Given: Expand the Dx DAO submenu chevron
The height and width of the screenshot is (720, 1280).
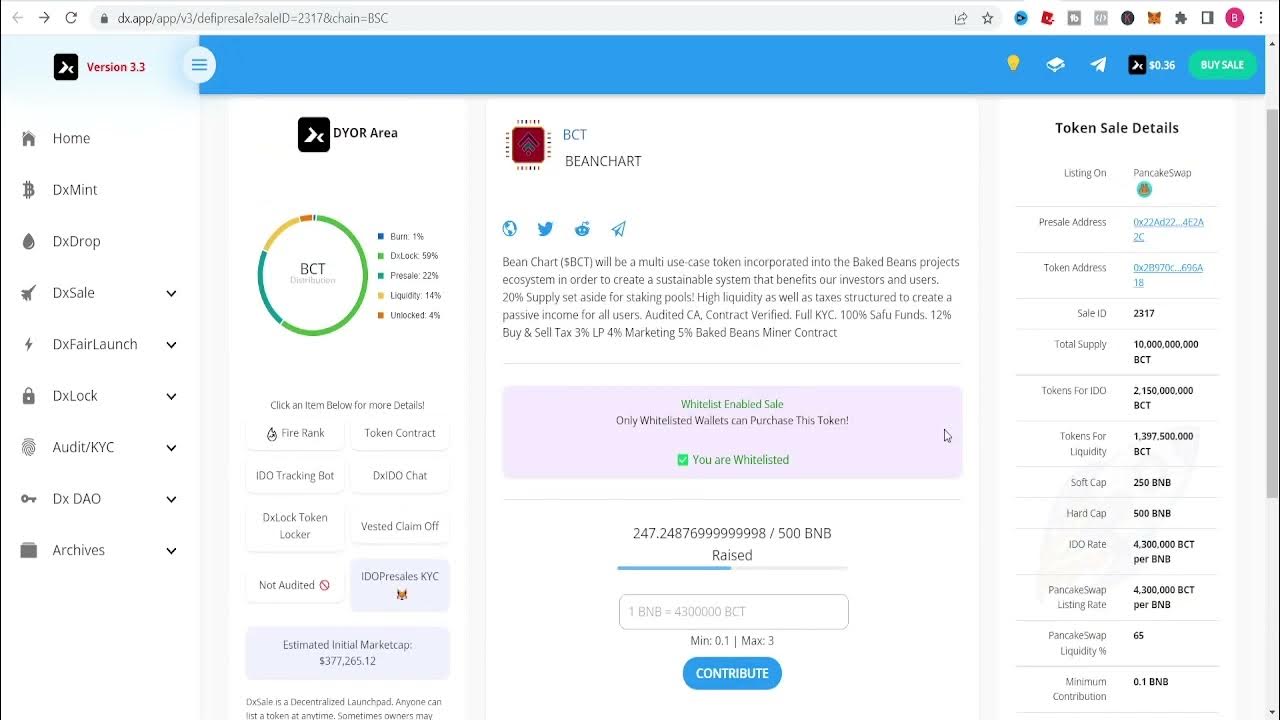Looking at the screenshot, I should (x=171, y=499).
